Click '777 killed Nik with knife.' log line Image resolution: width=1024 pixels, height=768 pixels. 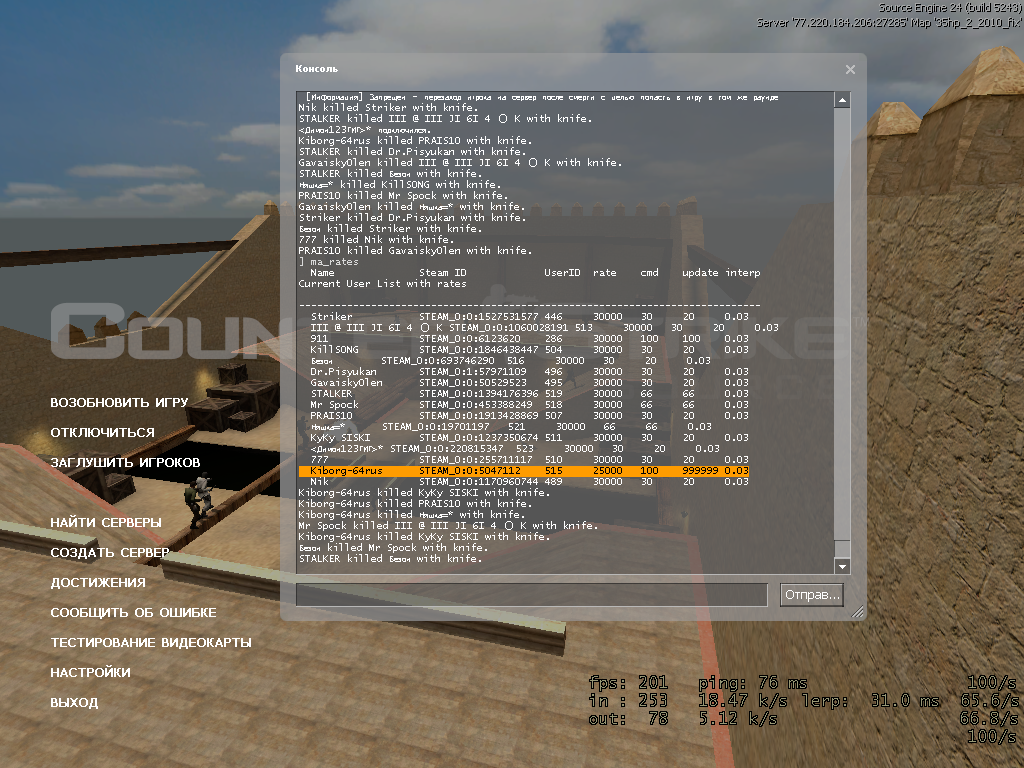(x=376, y=240)
